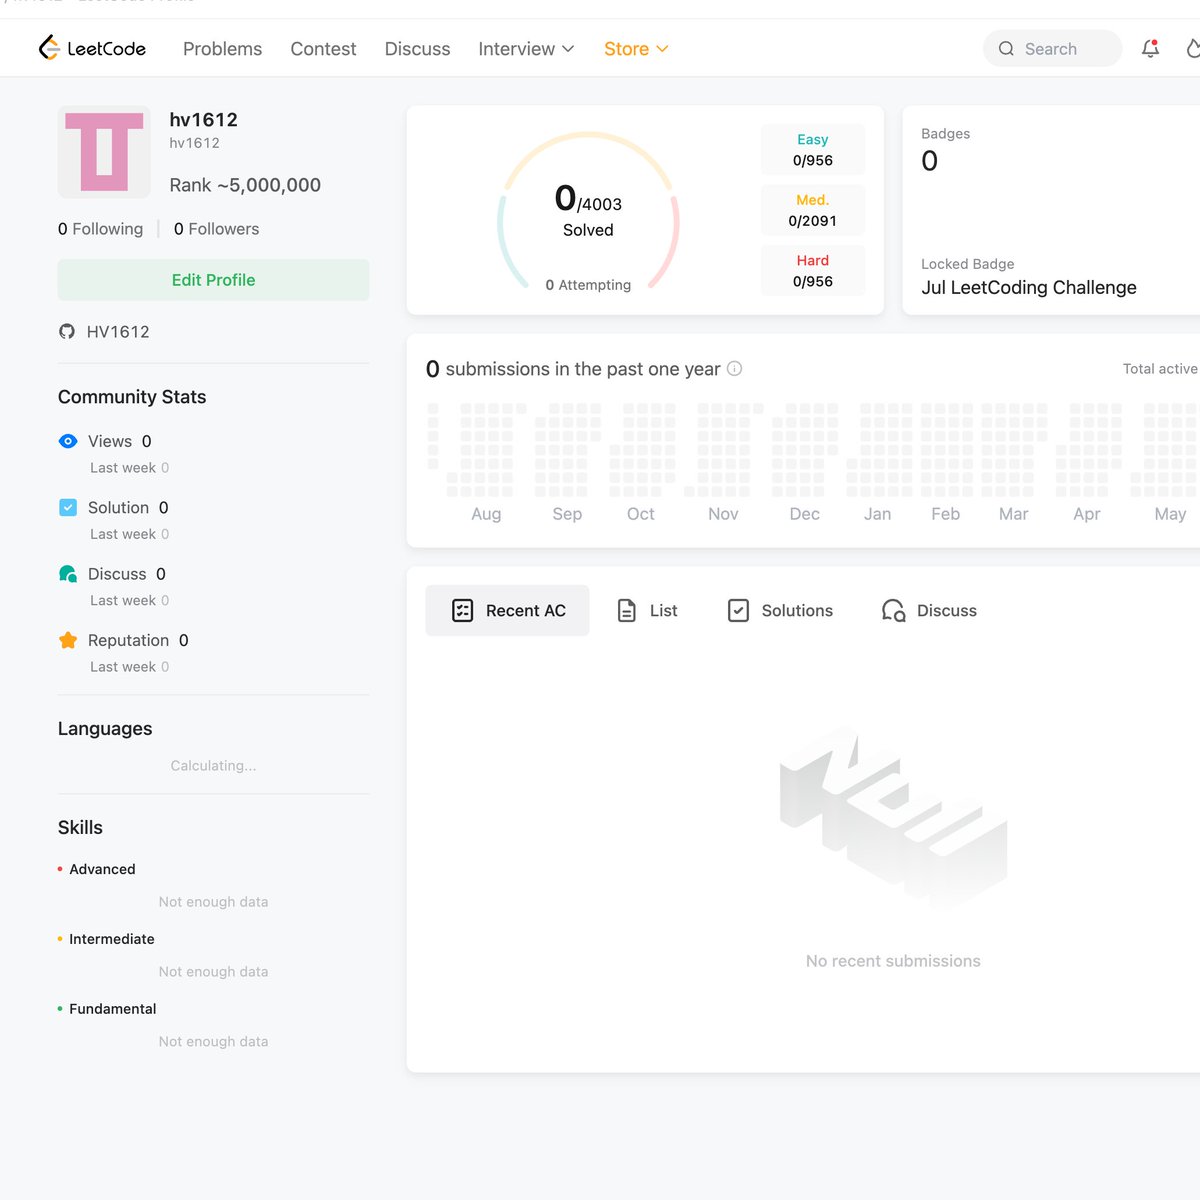Click the streak fire icon
Image resolution: width=1200 pixels, height=1200 pixels.
1193,48
